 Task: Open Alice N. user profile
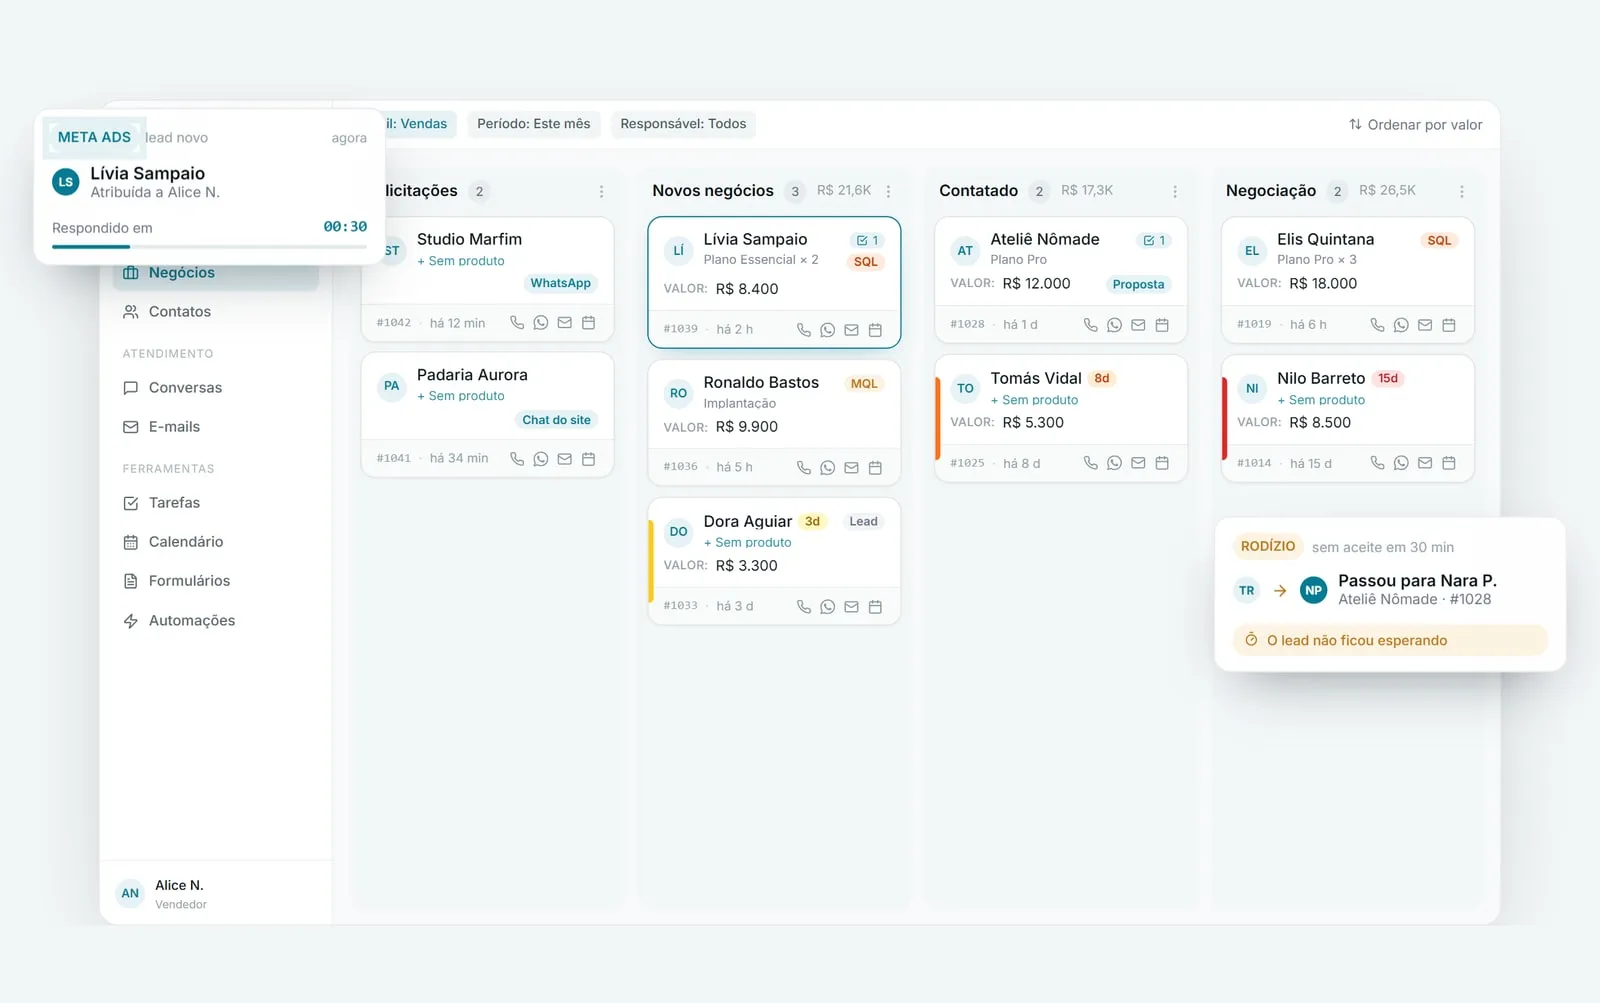coord(215,894)
